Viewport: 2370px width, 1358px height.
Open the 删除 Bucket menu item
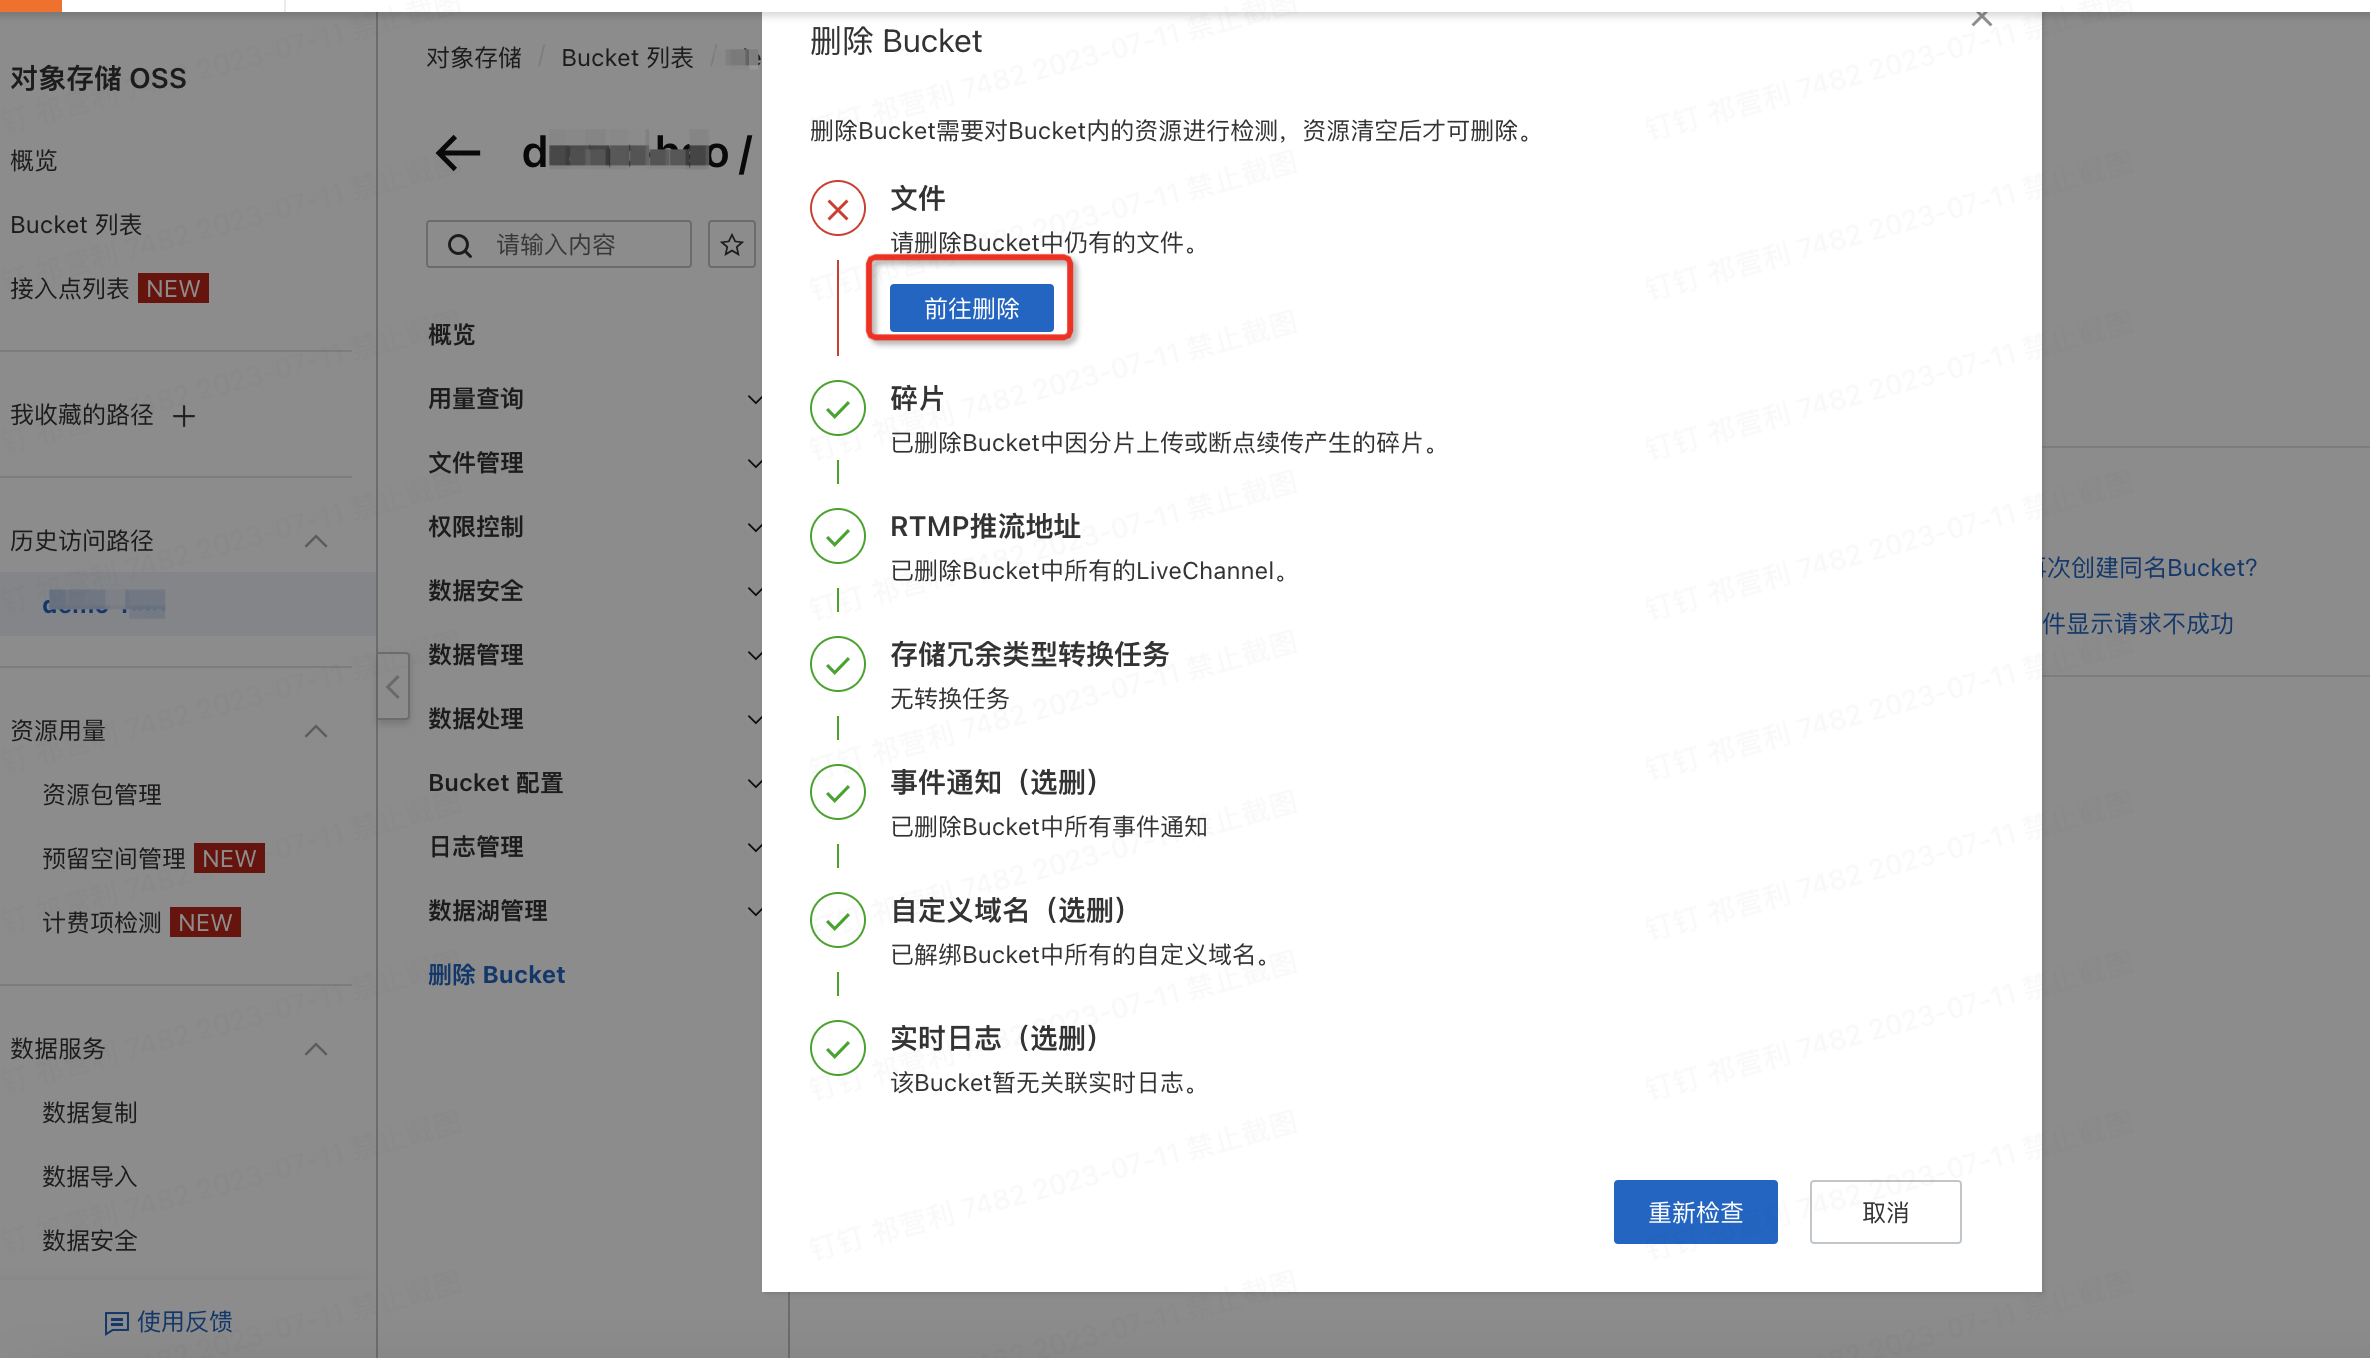coord(496,975)
